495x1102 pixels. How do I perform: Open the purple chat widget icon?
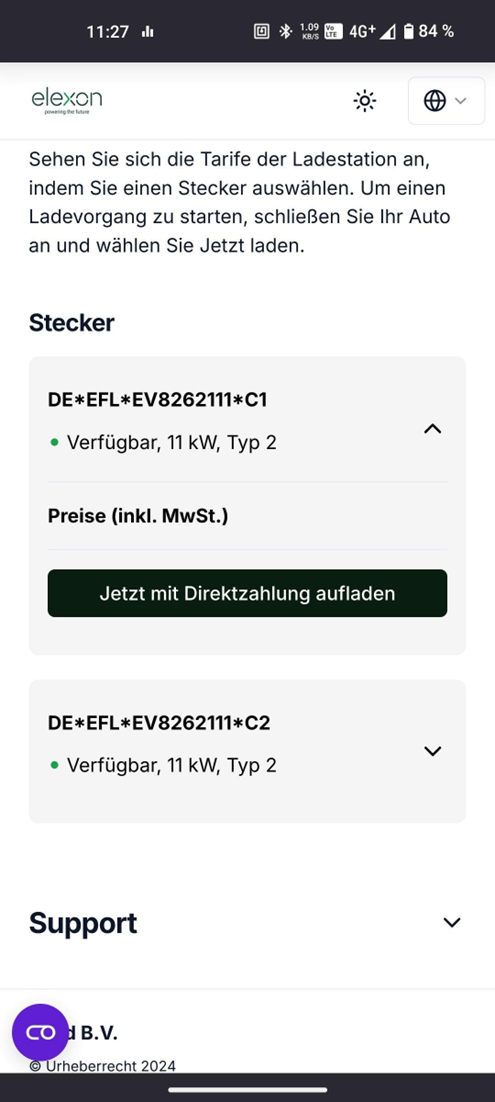(x=40, y=1032)
